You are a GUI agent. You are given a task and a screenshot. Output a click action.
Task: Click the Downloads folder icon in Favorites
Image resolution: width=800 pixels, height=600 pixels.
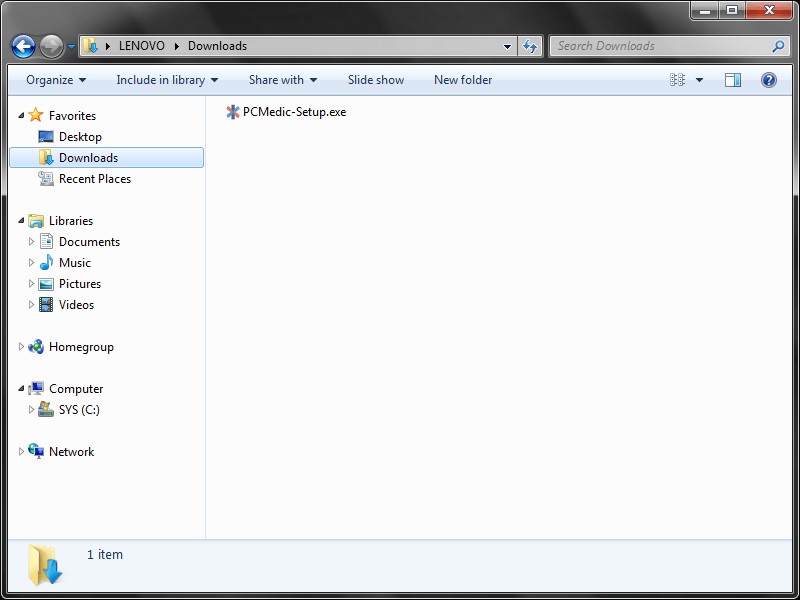click(x=46, y=158)
